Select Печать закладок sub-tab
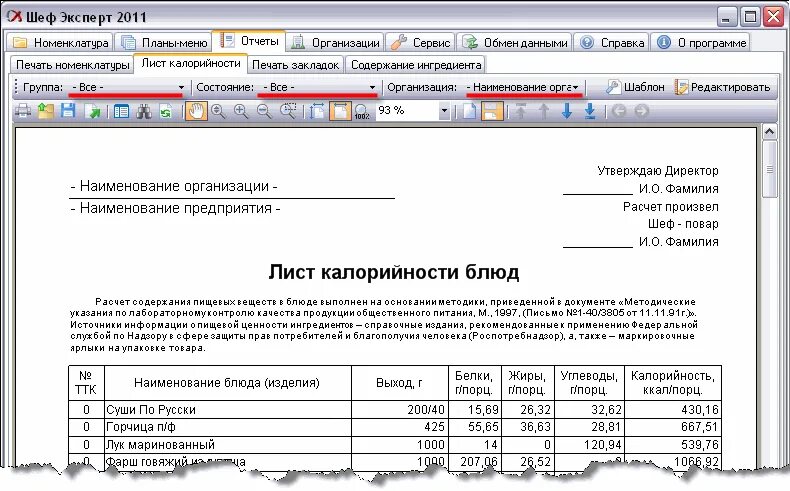Viewport: 790px width, 491px height. 295,65
